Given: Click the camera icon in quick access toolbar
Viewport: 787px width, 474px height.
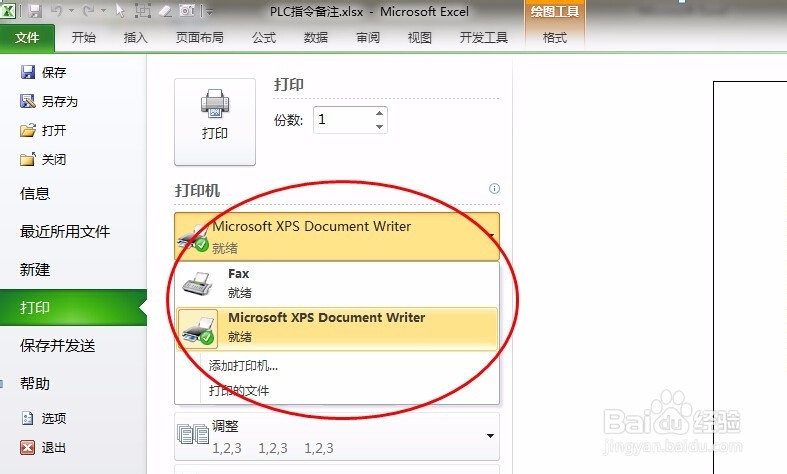Looking at the screenshot, I should click(187, 11).
